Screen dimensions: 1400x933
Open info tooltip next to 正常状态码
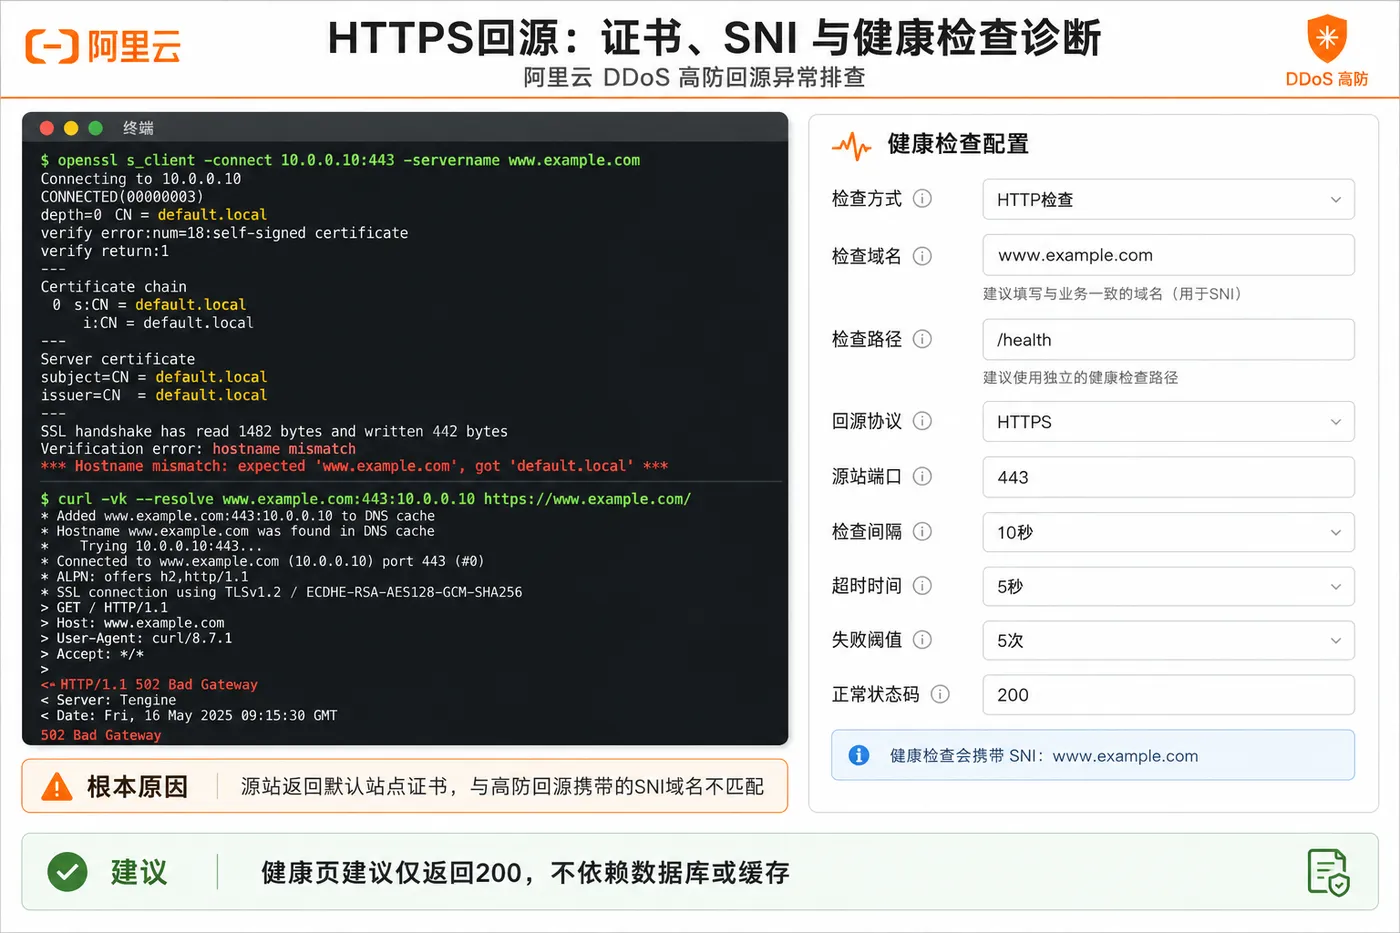[x=940, y=694]
